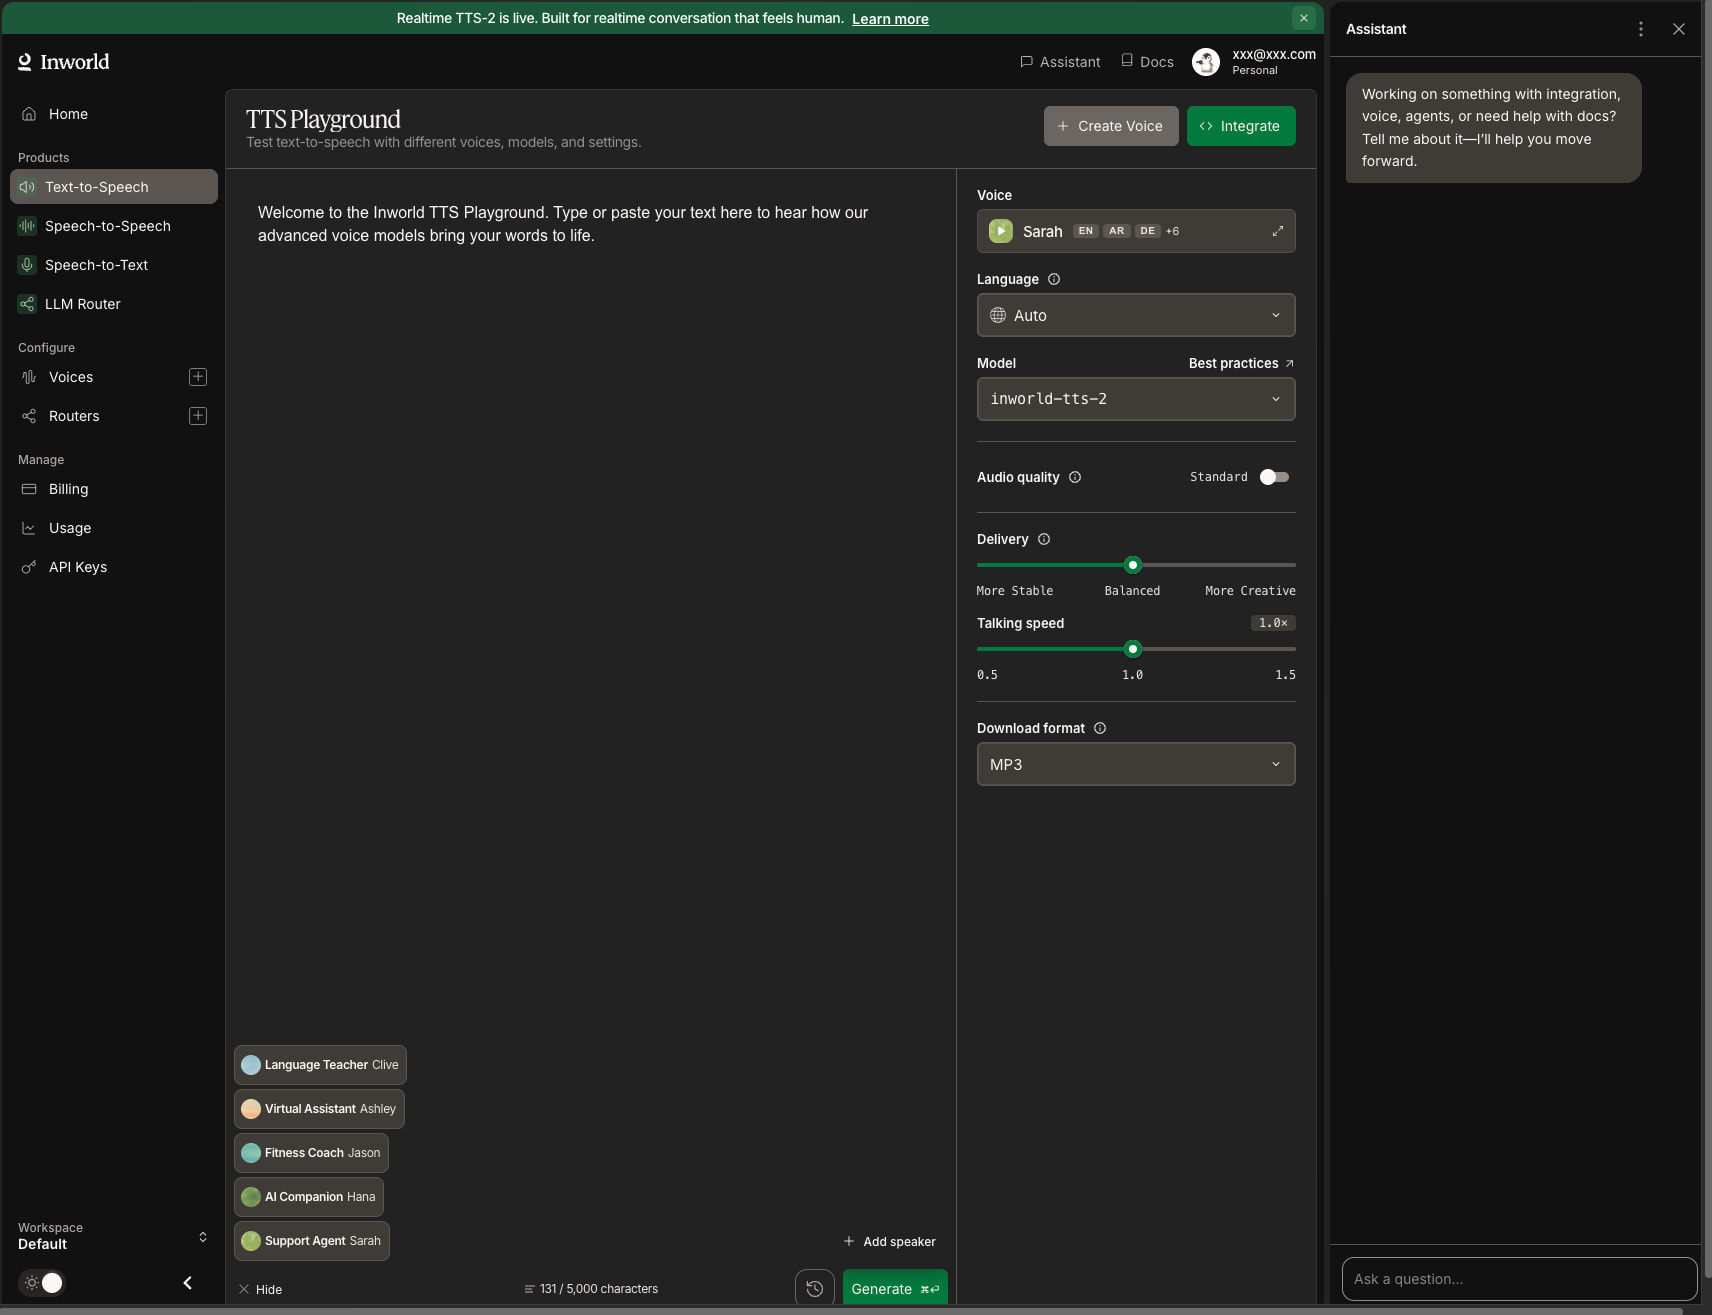1712x1315 pixels.
Task: Open the Home page
Action: coord(114,114)
